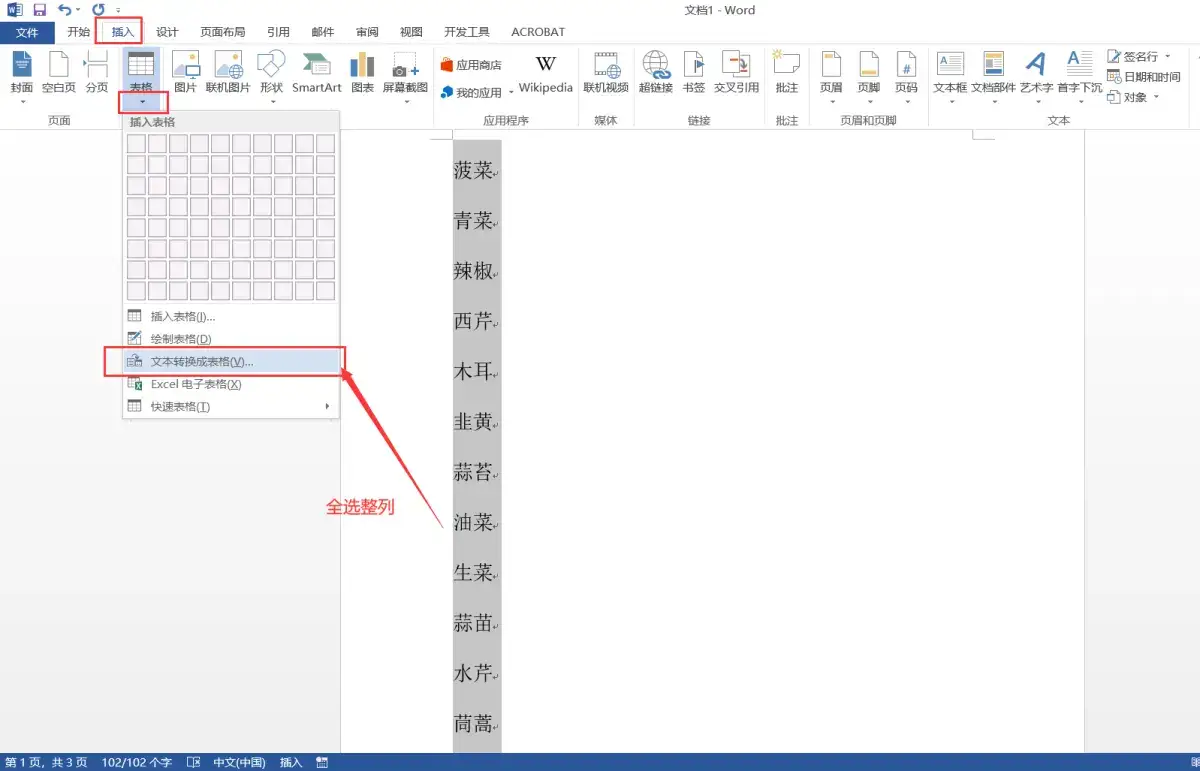1200x771 pixels.
Task: Start macro recording from the status bar
Action: (321, 761)
